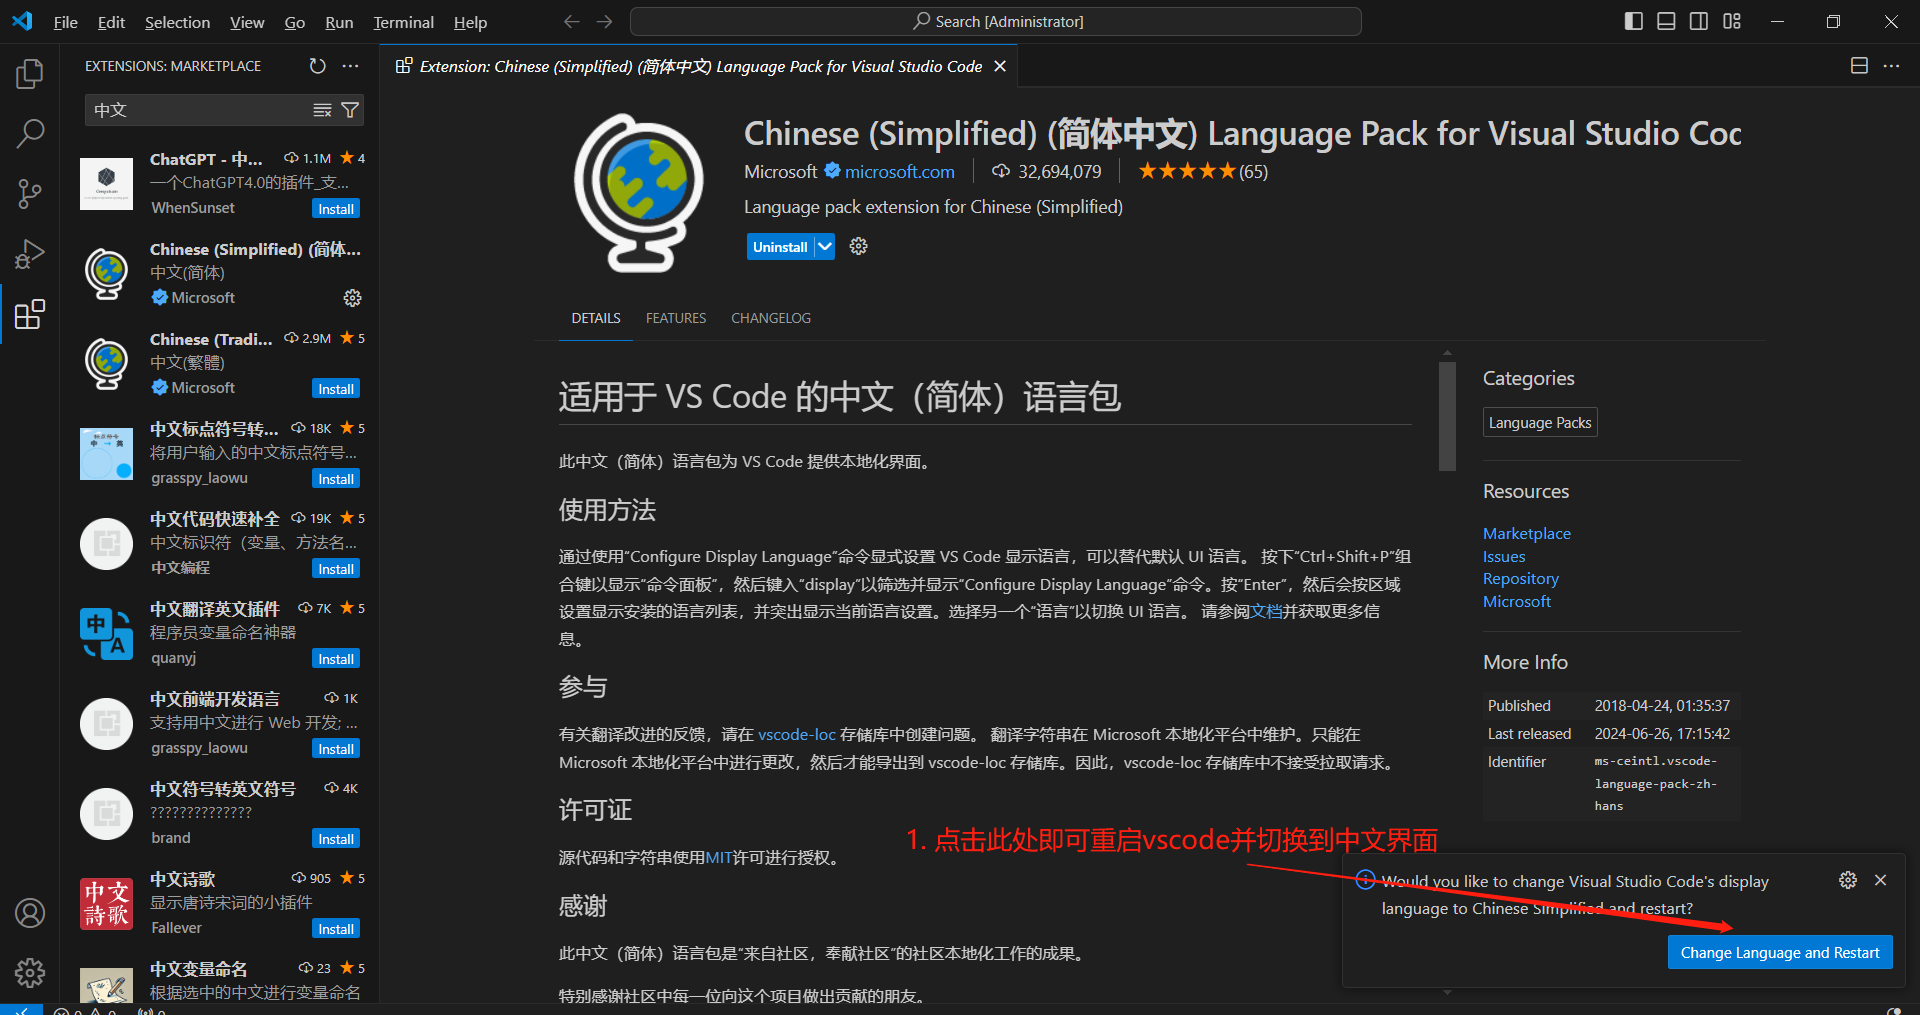This screenshot has height=1015, width=1920.
Task: Install Chinese (Traditional) language pack
Action: coord(336,389)
